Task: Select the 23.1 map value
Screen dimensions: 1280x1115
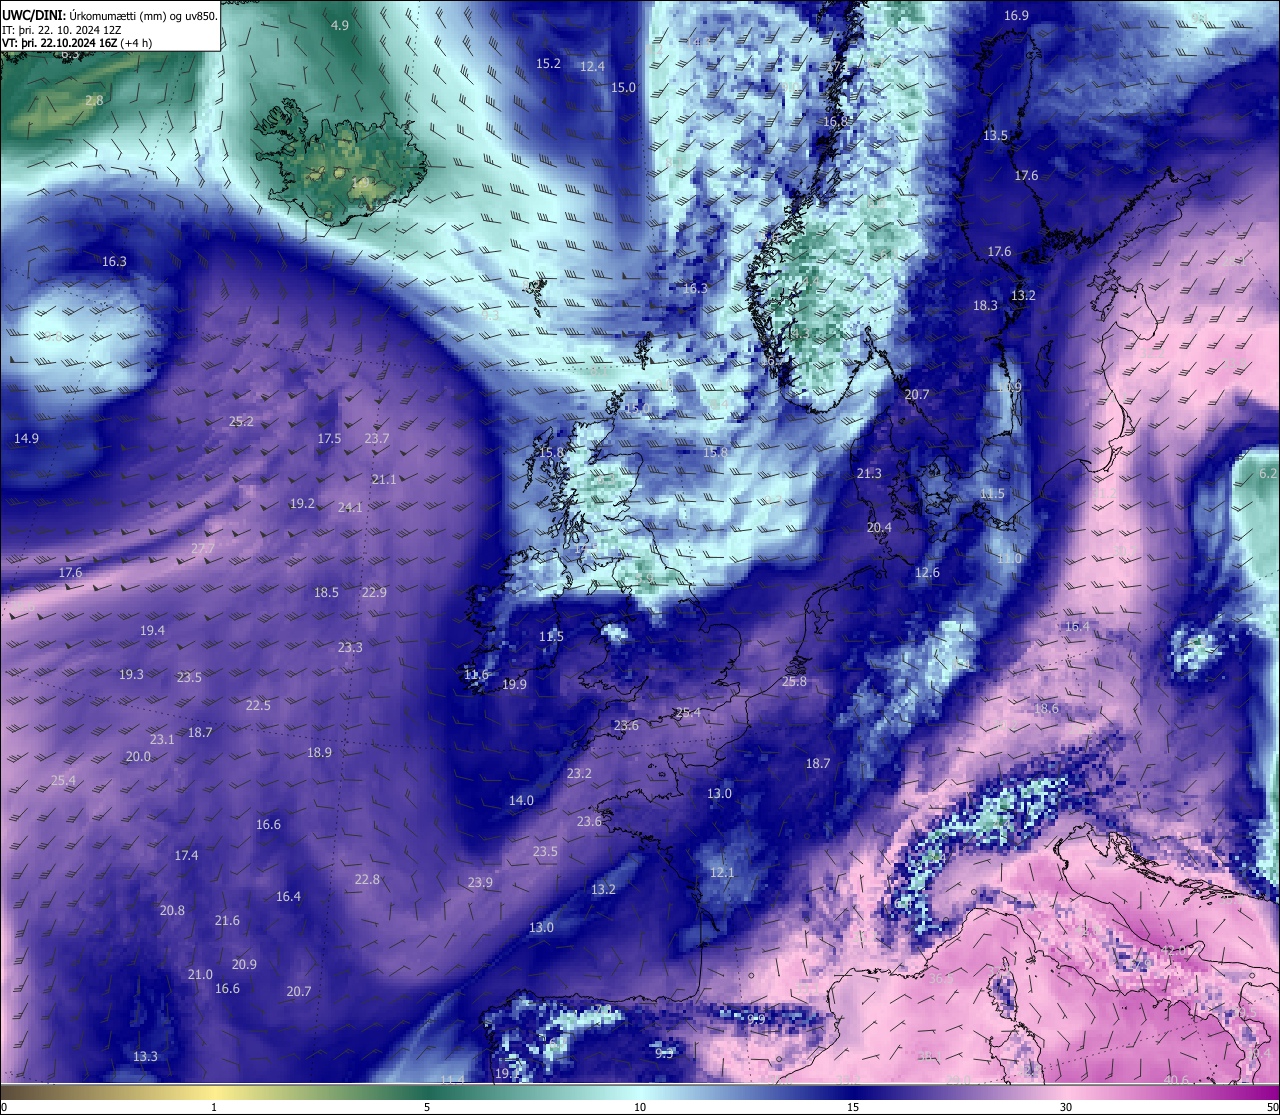Action: [x=162, y=739]
